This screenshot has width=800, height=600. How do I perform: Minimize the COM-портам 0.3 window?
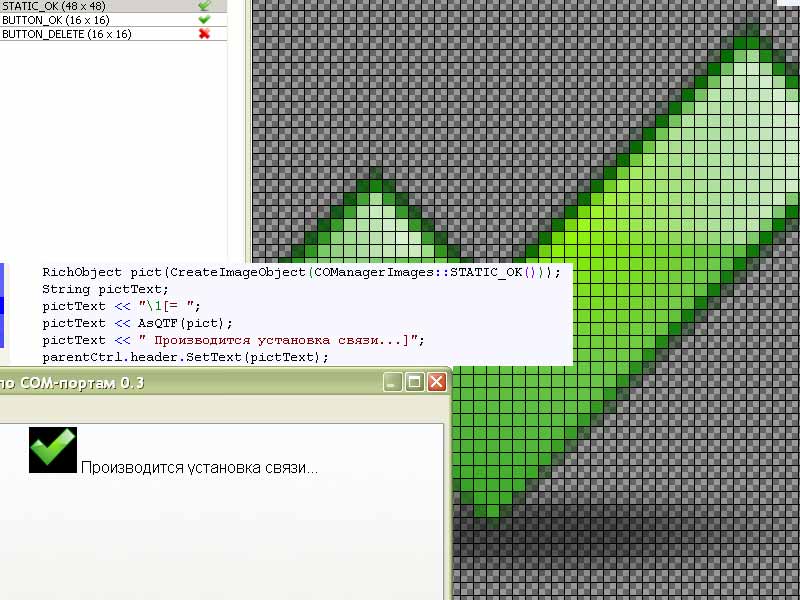coord(392,383)
